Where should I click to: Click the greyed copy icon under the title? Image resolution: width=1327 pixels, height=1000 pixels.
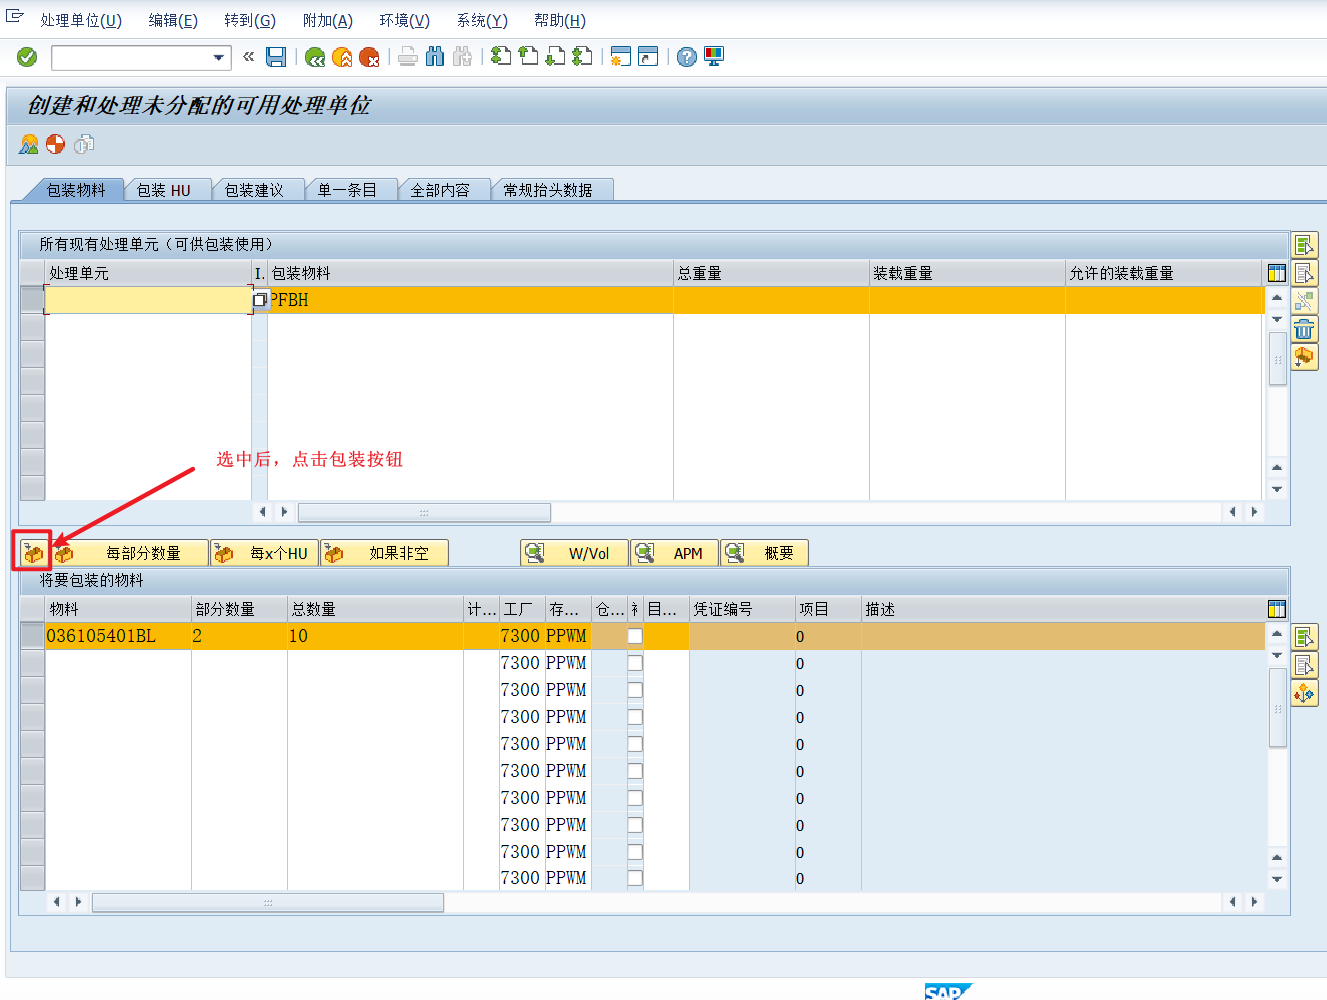(84, 145)
